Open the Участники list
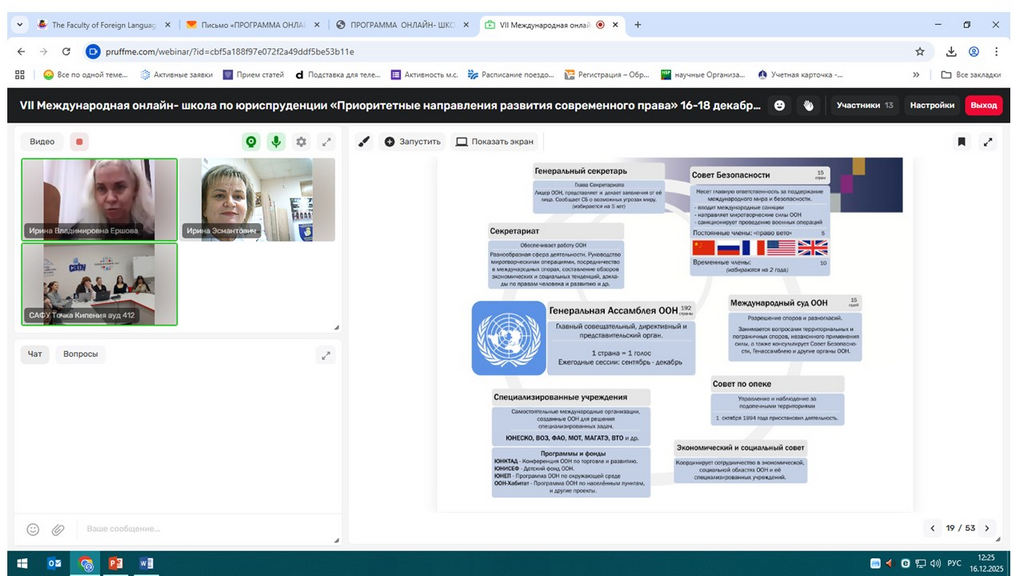This screenshot has height=576, width=1024. pos(864,105)
